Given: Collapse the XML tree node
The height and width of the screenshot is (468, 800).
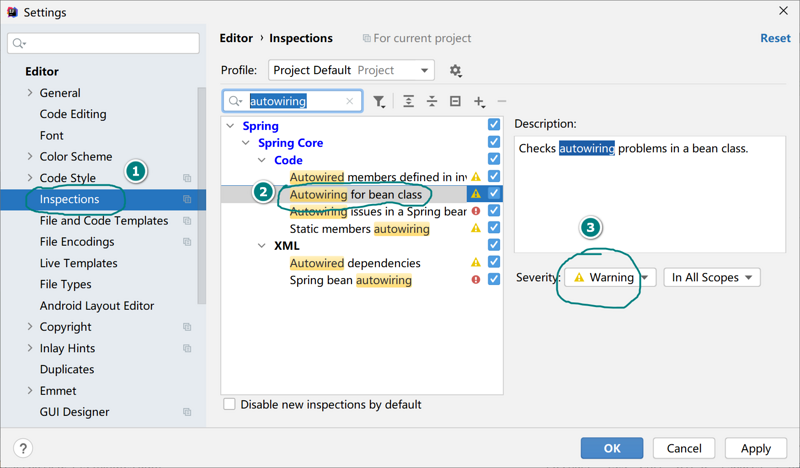Looking at the screenshot, I should coord(262,245).
